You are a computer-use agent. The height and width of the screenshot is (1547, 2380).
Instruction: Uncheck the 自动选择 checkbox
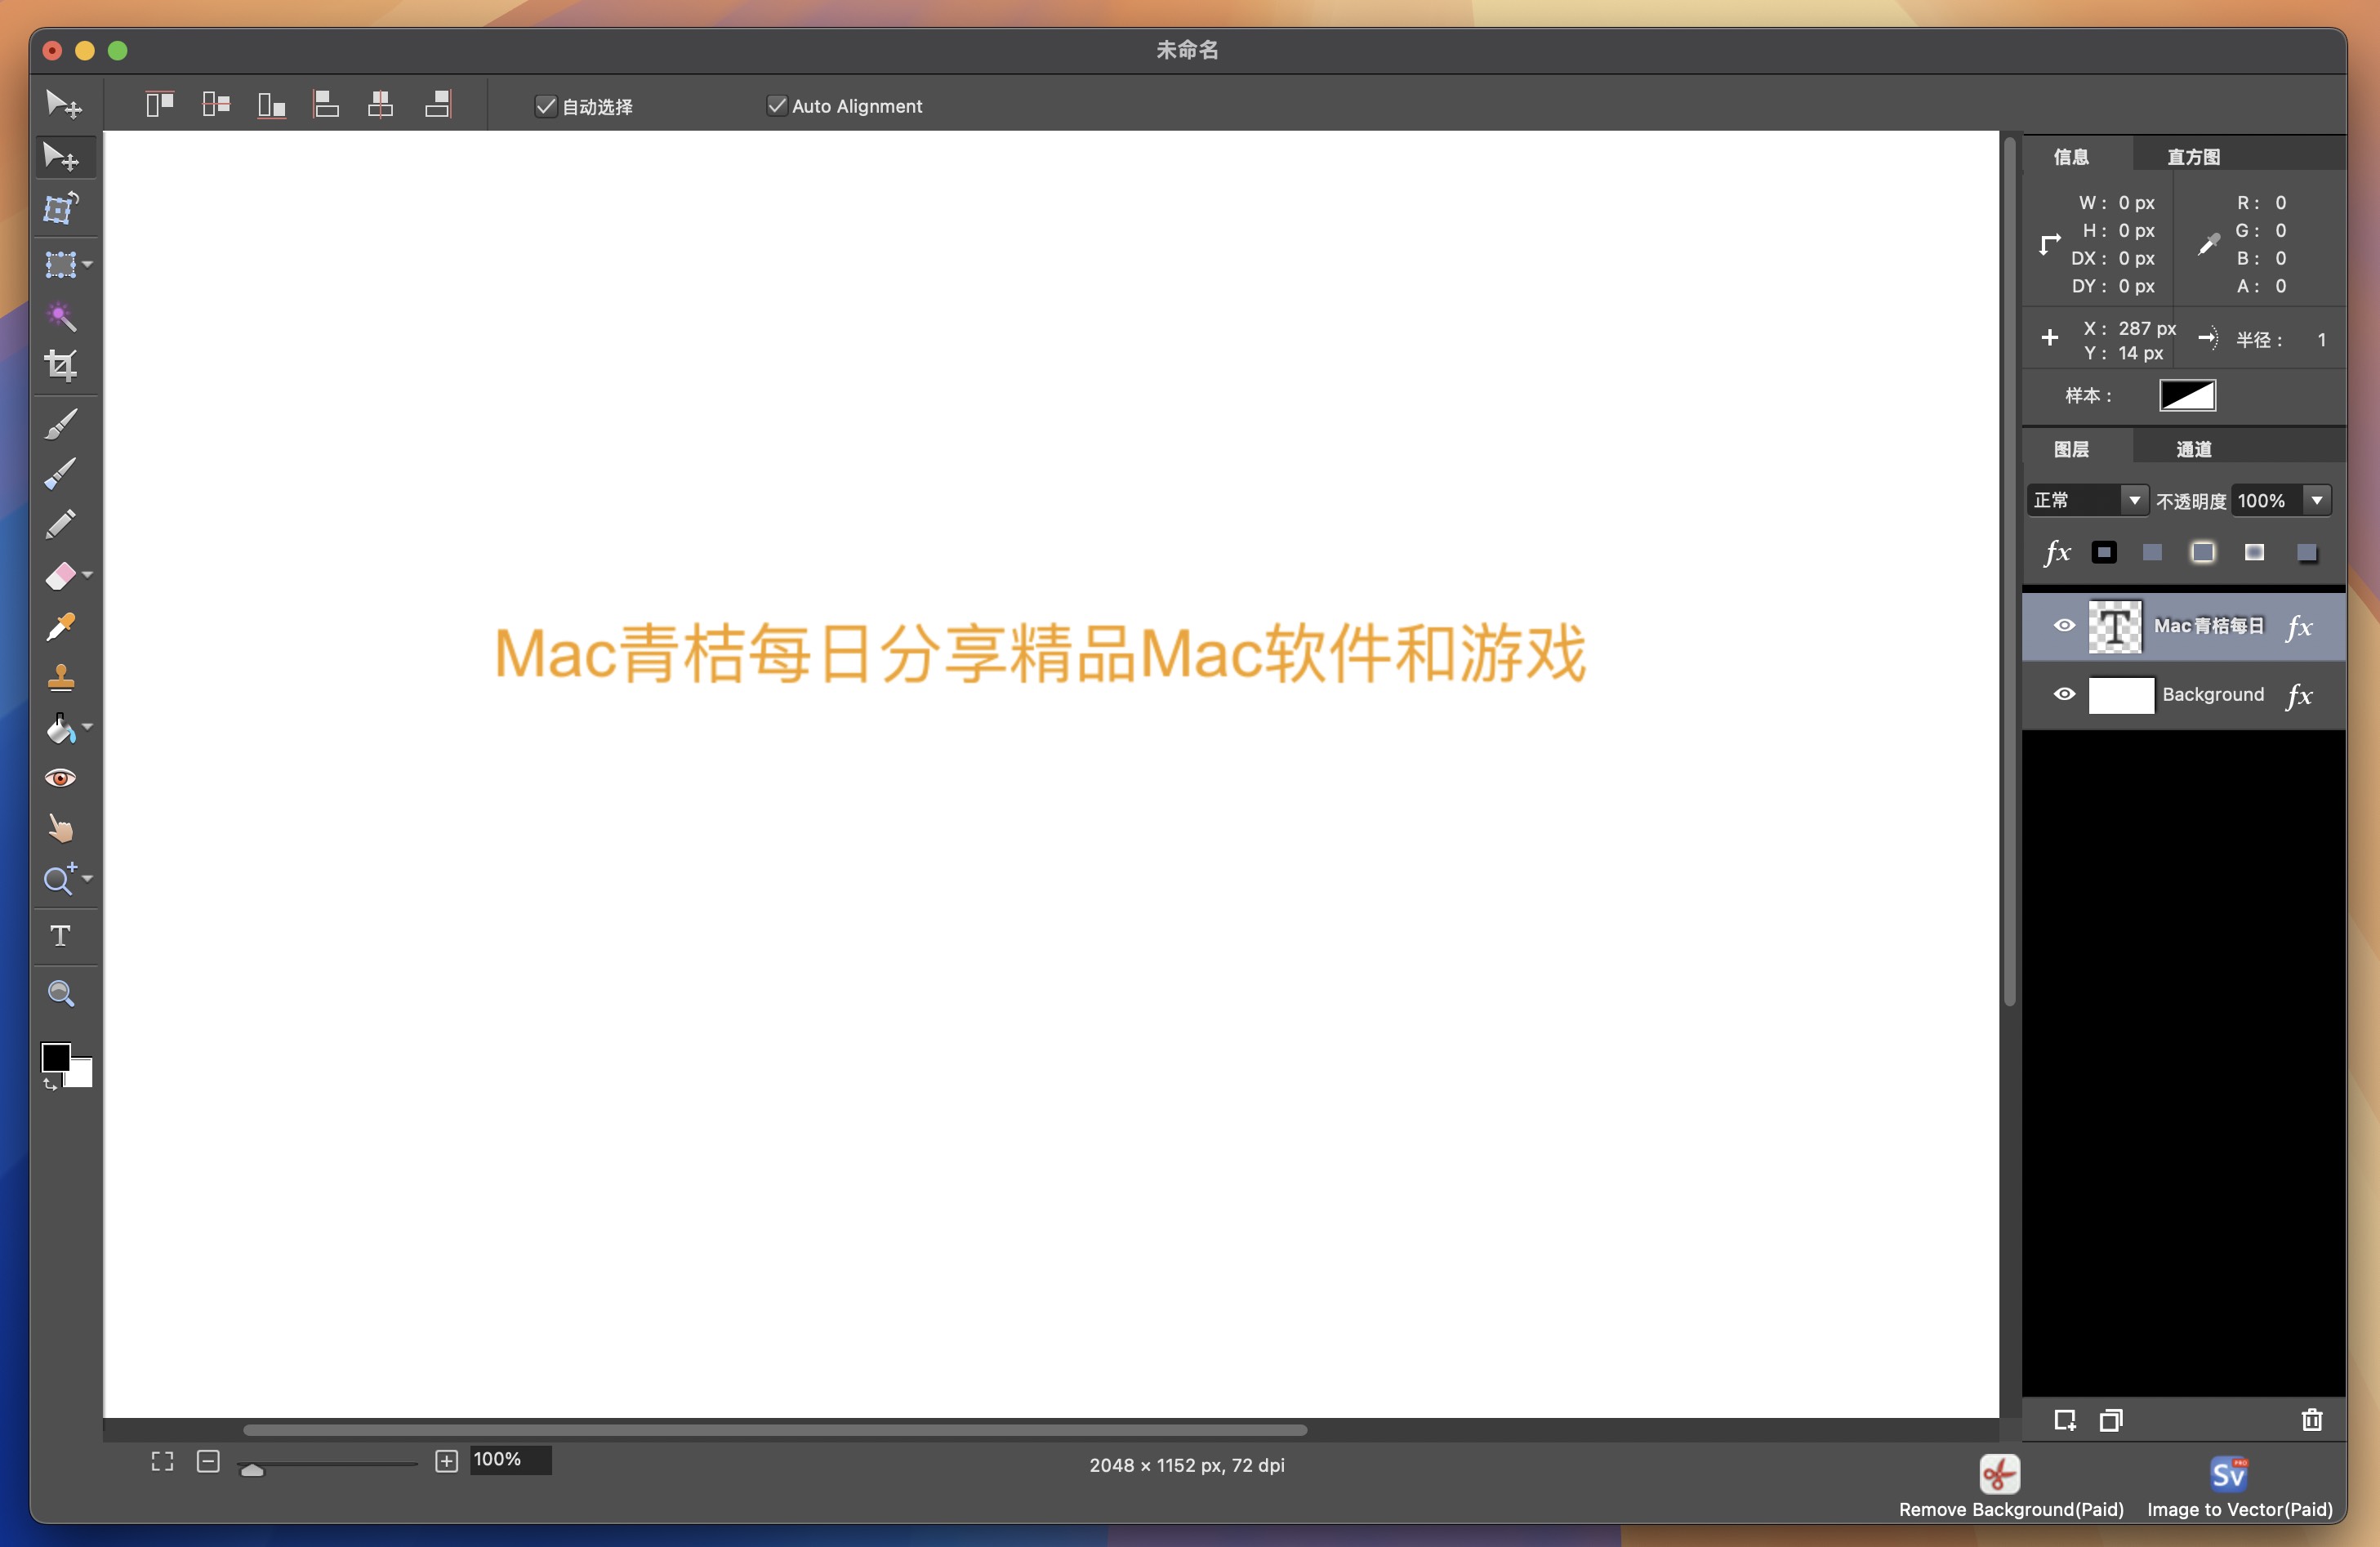pyautogui.click(x=546, y=106)
